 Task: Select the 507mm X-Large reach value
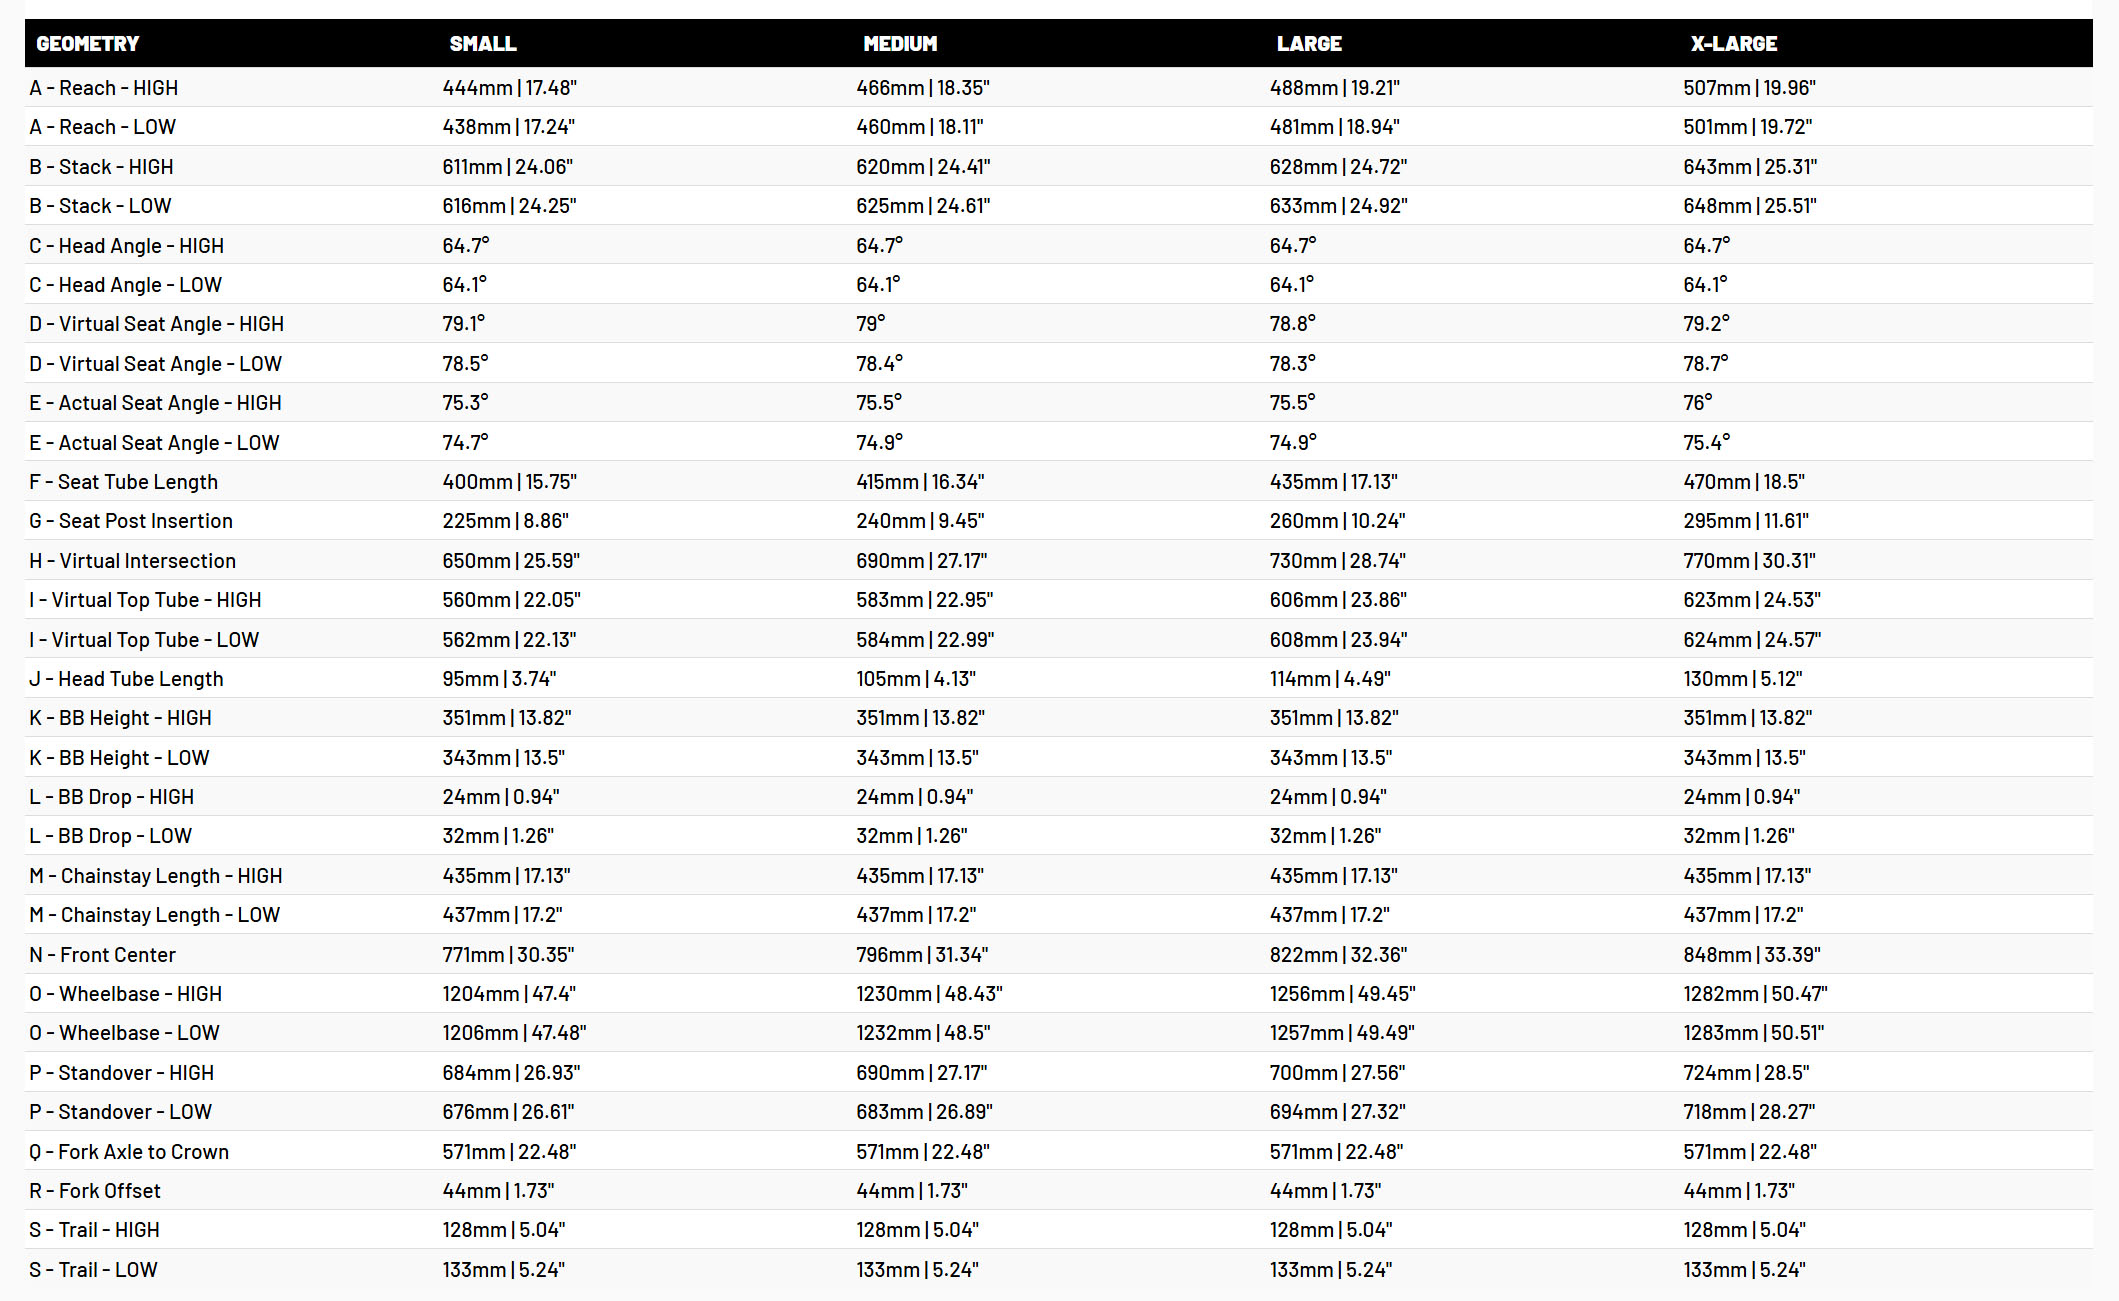coord(1749,88)
